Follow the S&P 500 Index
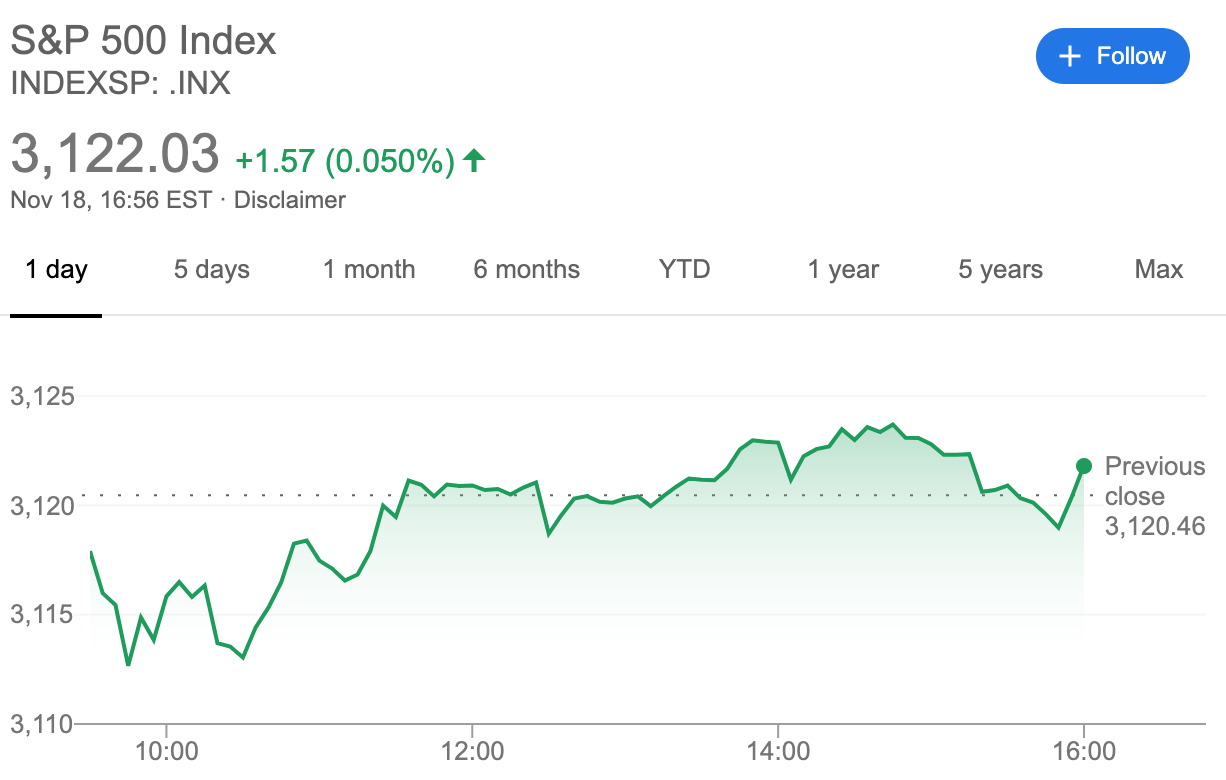 [1113, 56]
